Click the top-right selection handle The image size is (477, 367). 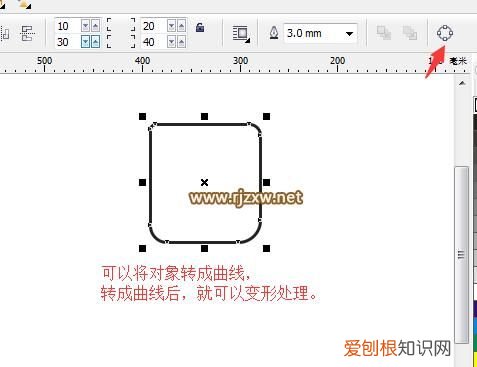coord(266,116)
